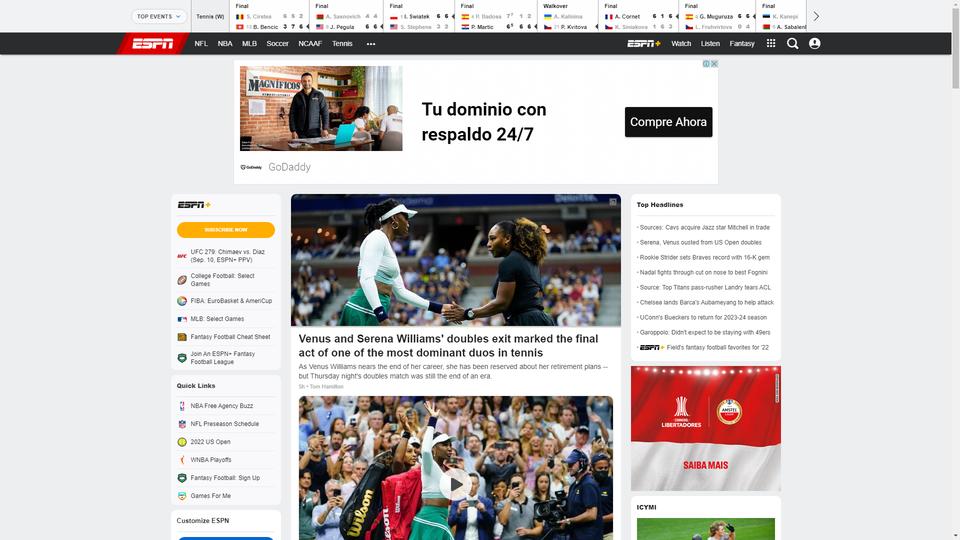Read Serena, Venus ousted from US Open doubles
The width and height of the screenshot is (960, 540).
(700, 242)
